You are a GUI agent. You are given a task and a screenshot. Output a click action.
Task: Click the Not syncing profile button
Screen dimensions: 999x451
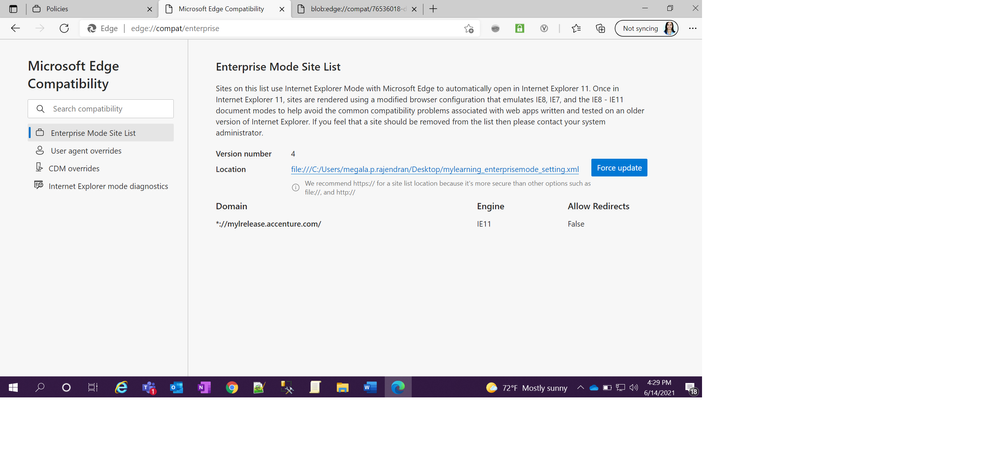646,29
